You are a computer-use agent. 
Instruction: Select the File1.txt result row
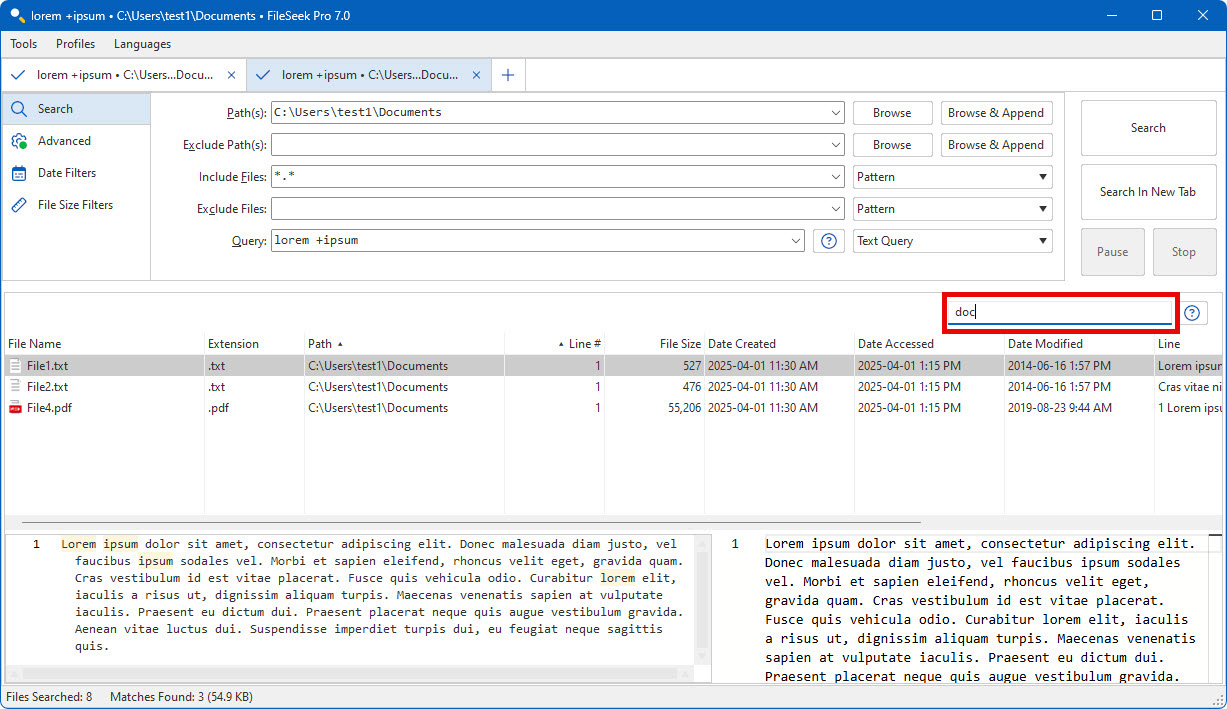(614, 366)
